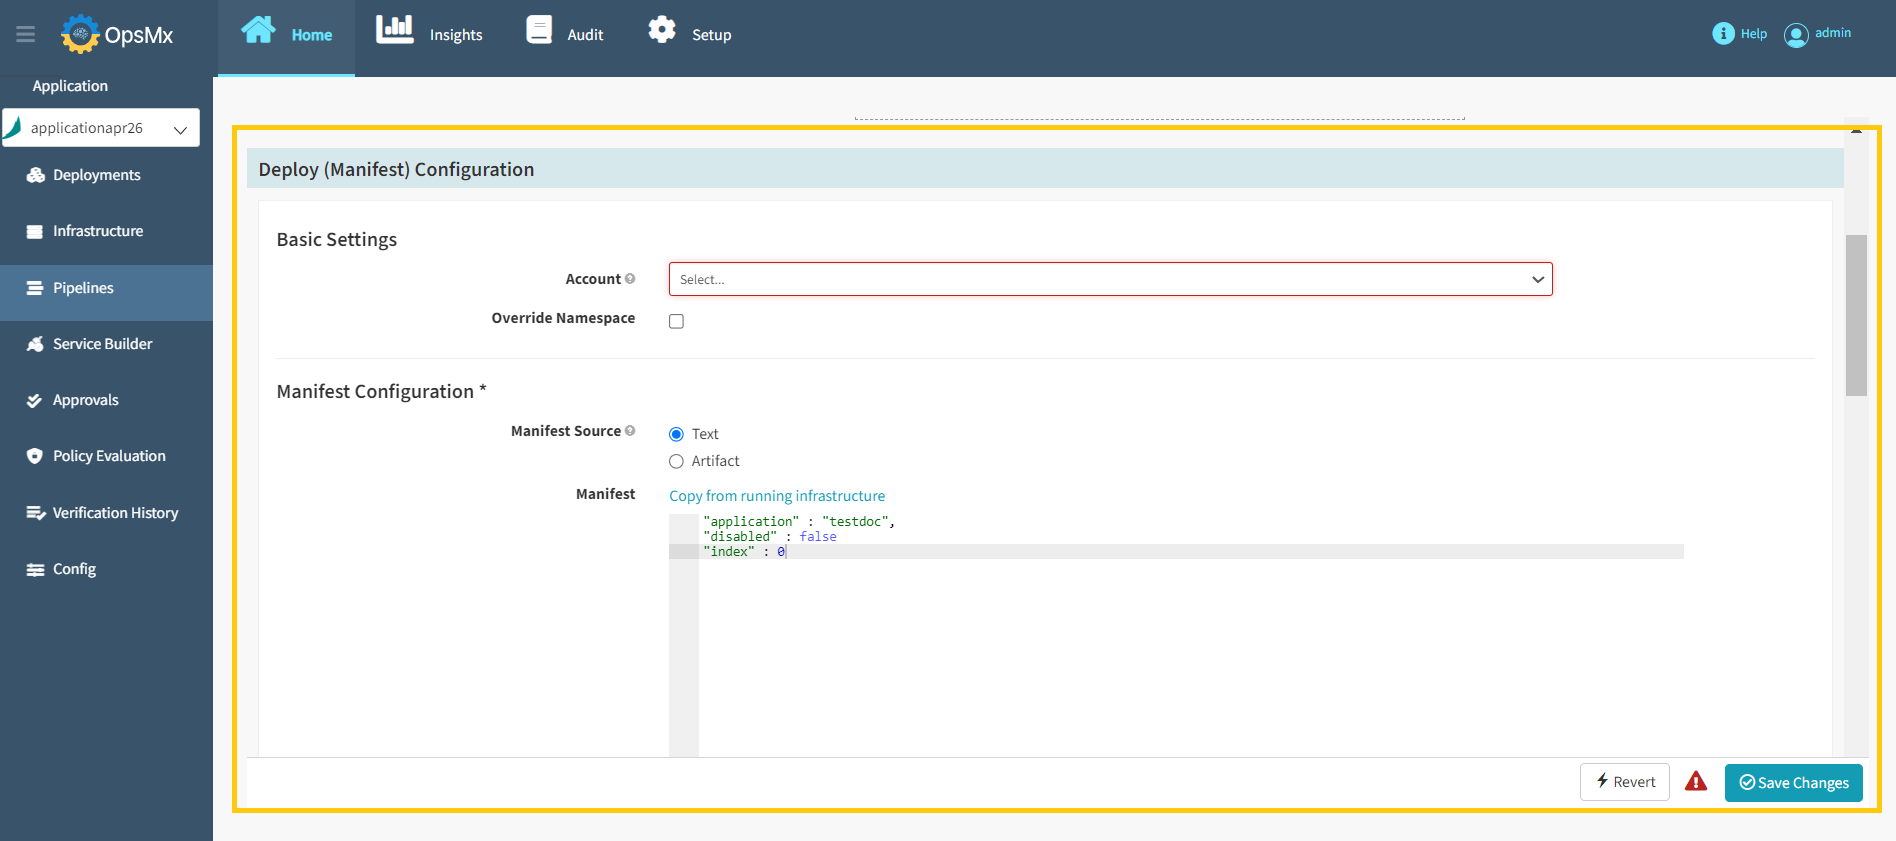Screen dimensions: 1896x841
Task: Click Copy from running infrastructure link
Action: coord(777,496)
